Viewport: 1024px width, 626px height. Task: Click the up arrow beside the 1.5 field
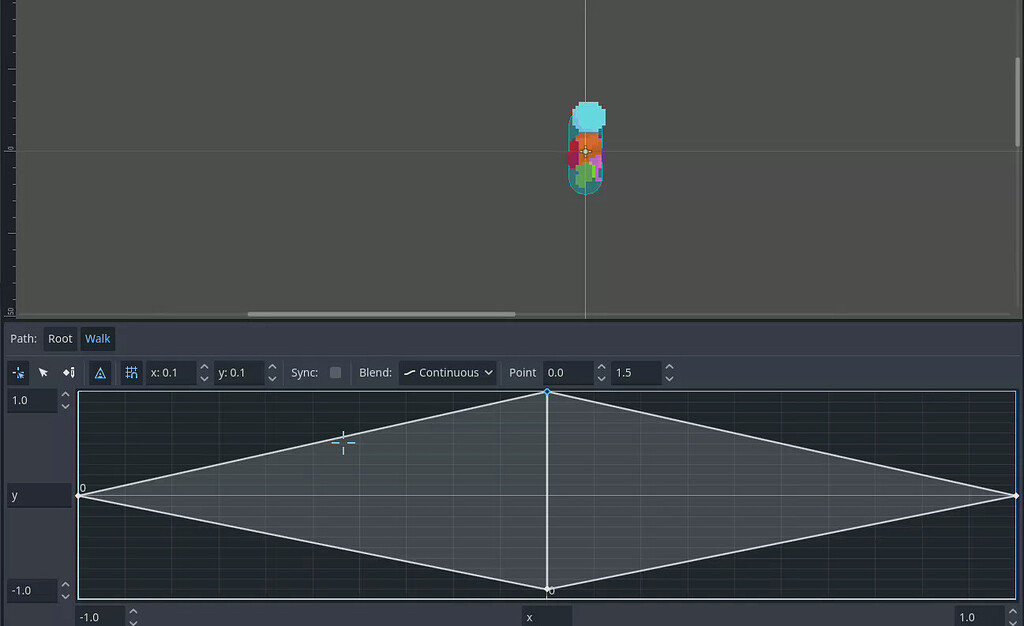coord(669,366)
